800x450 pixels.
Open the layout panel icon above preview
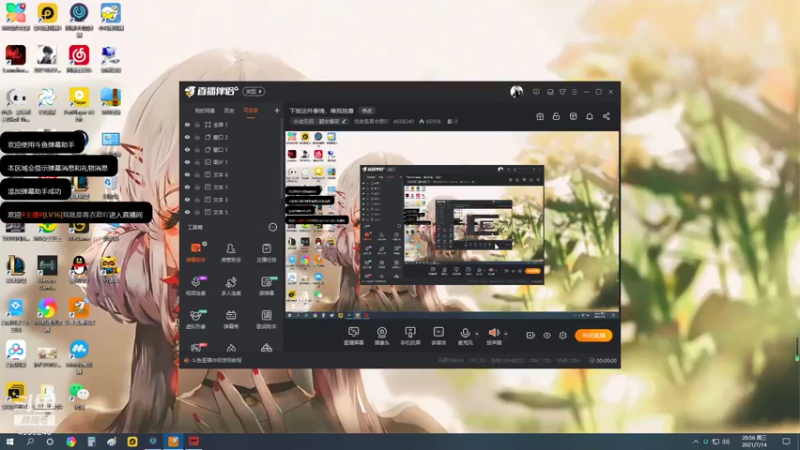coord(573,116)
